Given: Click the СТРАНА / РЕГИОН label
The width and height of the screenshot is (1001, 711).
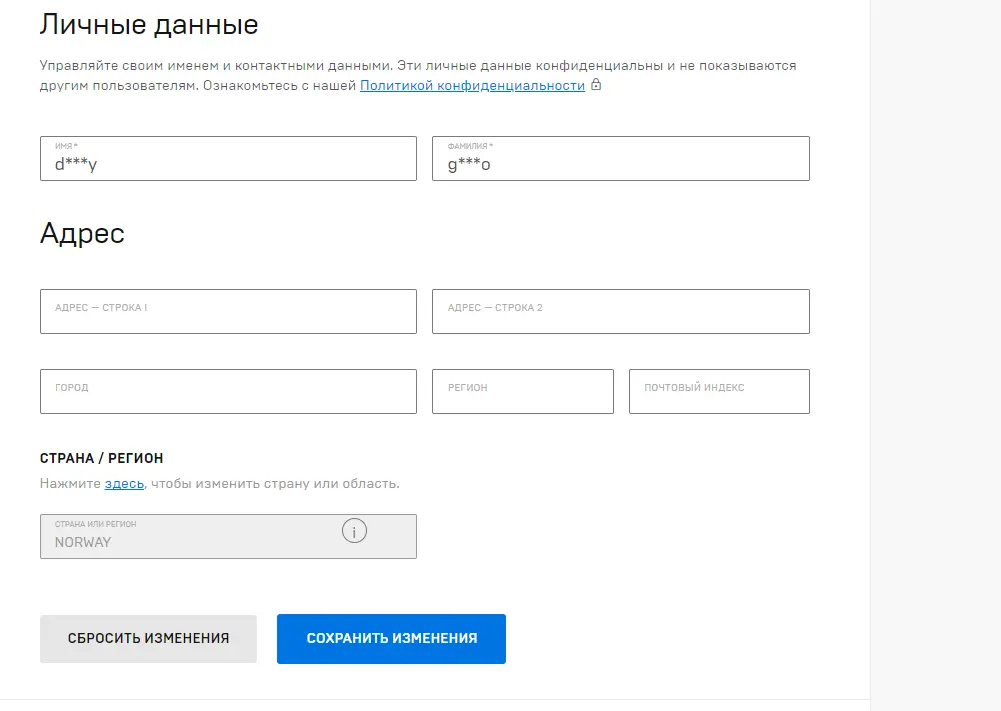Looking at the screenshot, I should click(102, 458).
